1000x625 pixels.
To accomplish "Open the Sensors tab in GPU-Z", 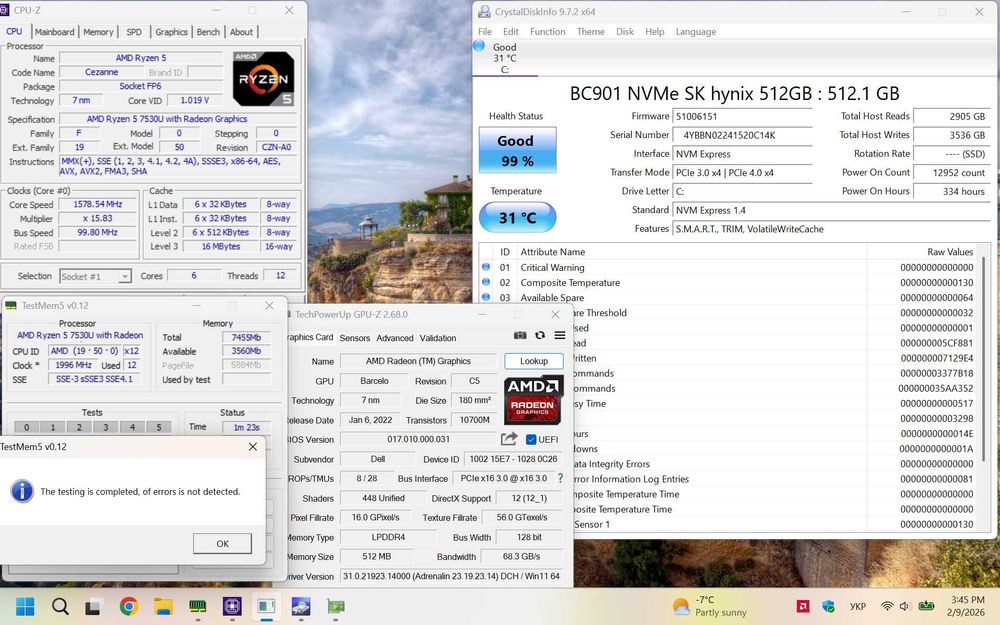I will tap(355, 338).
